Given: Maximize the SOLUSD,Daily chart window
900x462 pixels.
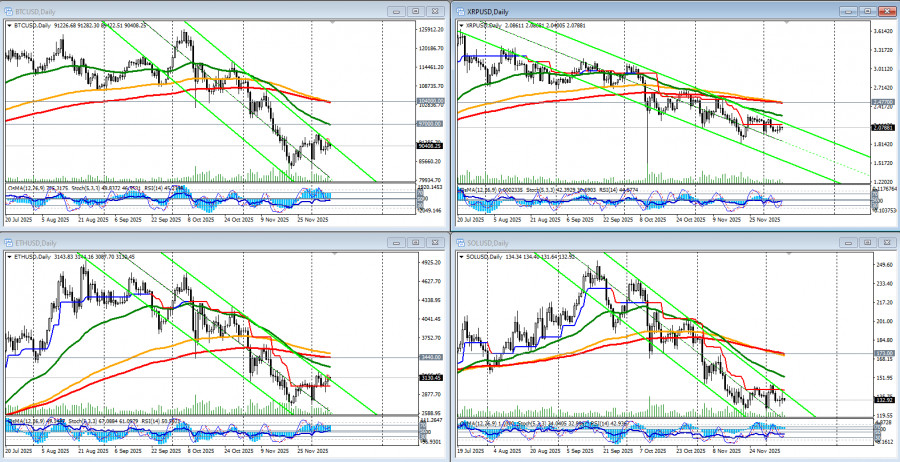Looking at the screenshot, I should tap(868, 243).
